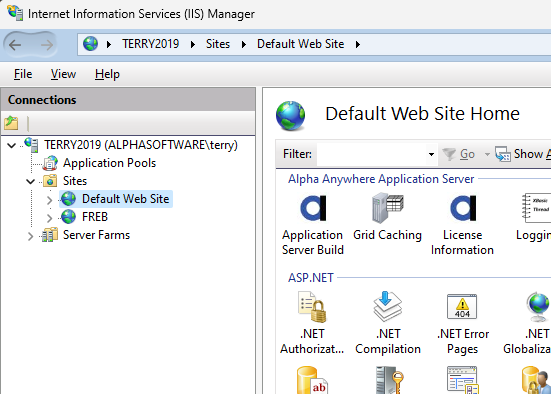Click Sites in the address breadcrumb
Image resolution: width=551 pixels, height=394 pixels.
click(218, 44)
